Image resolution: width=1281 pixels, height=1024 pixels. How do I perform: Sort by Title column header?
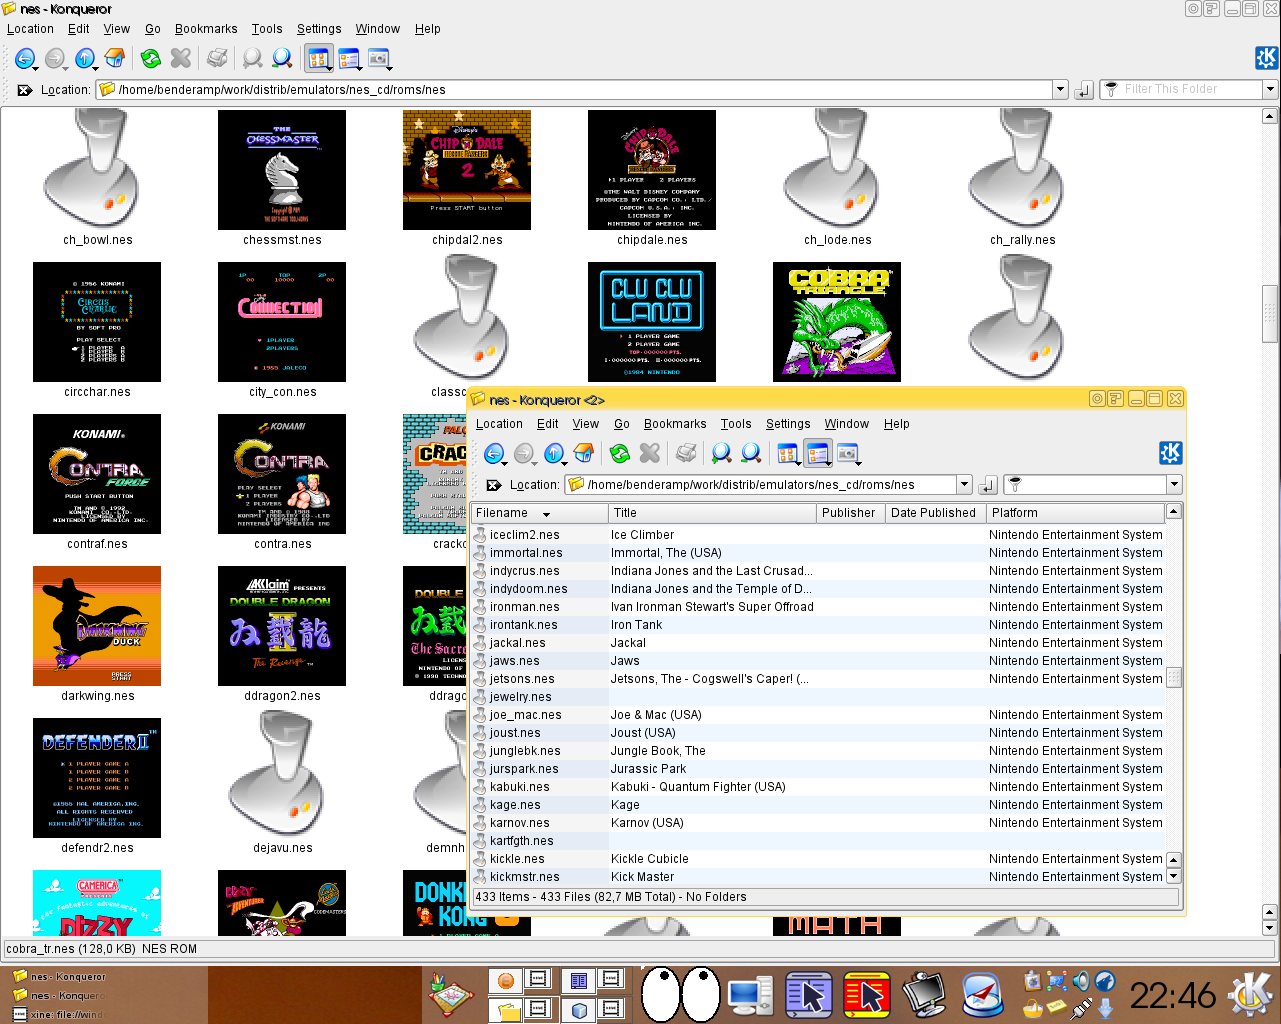(711, 513)
